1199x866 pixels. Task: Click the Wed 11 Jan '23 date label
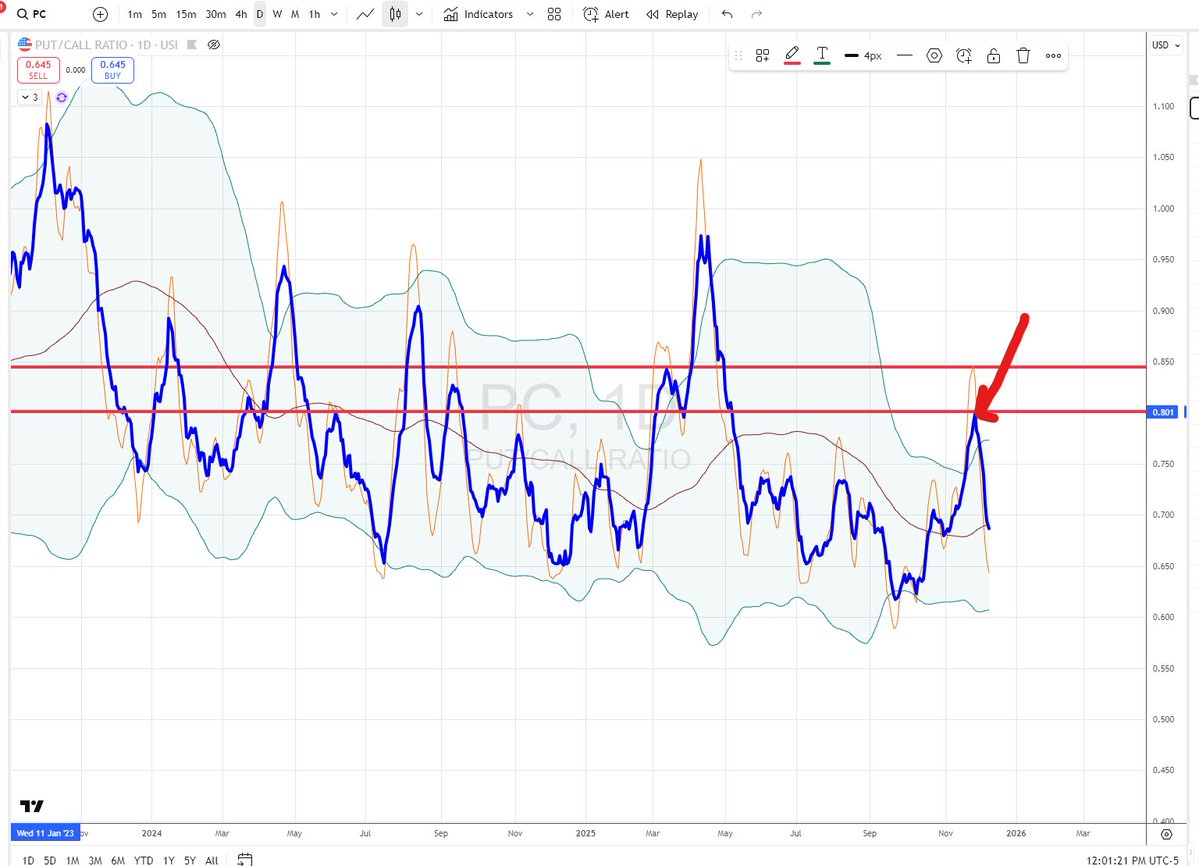(46, 833)
